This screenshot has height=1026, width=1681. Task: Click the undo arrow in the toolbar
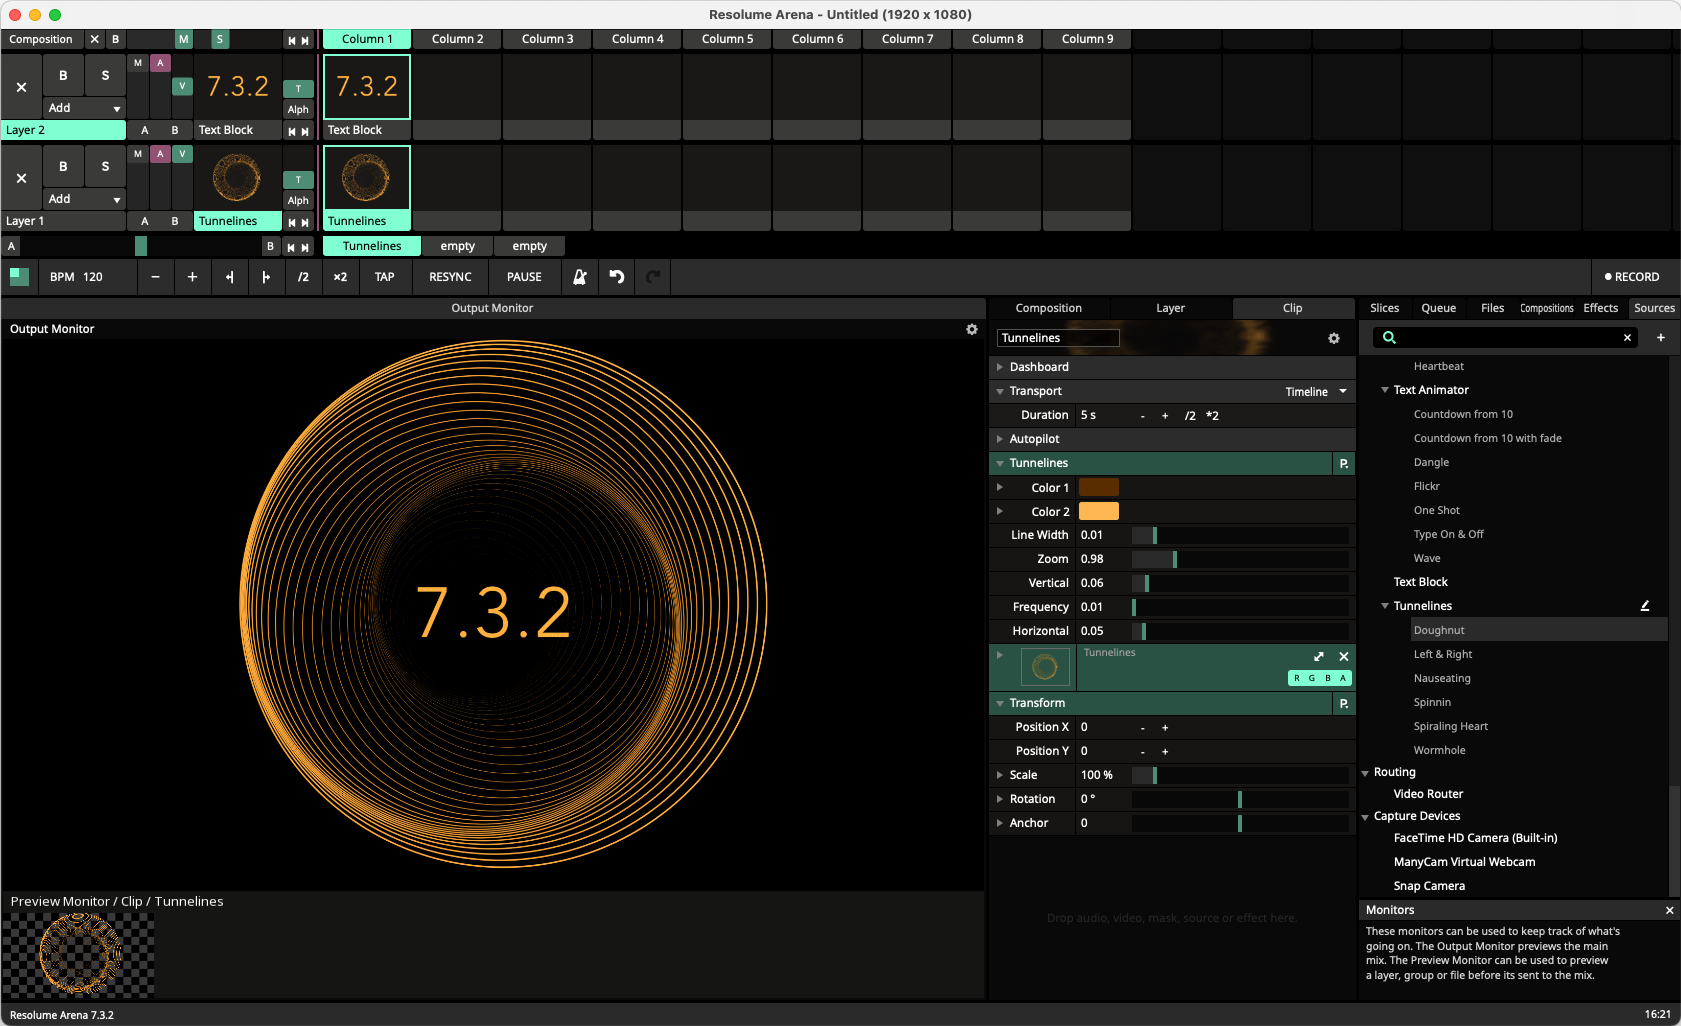pyautogui.click(x=617, y=277)
